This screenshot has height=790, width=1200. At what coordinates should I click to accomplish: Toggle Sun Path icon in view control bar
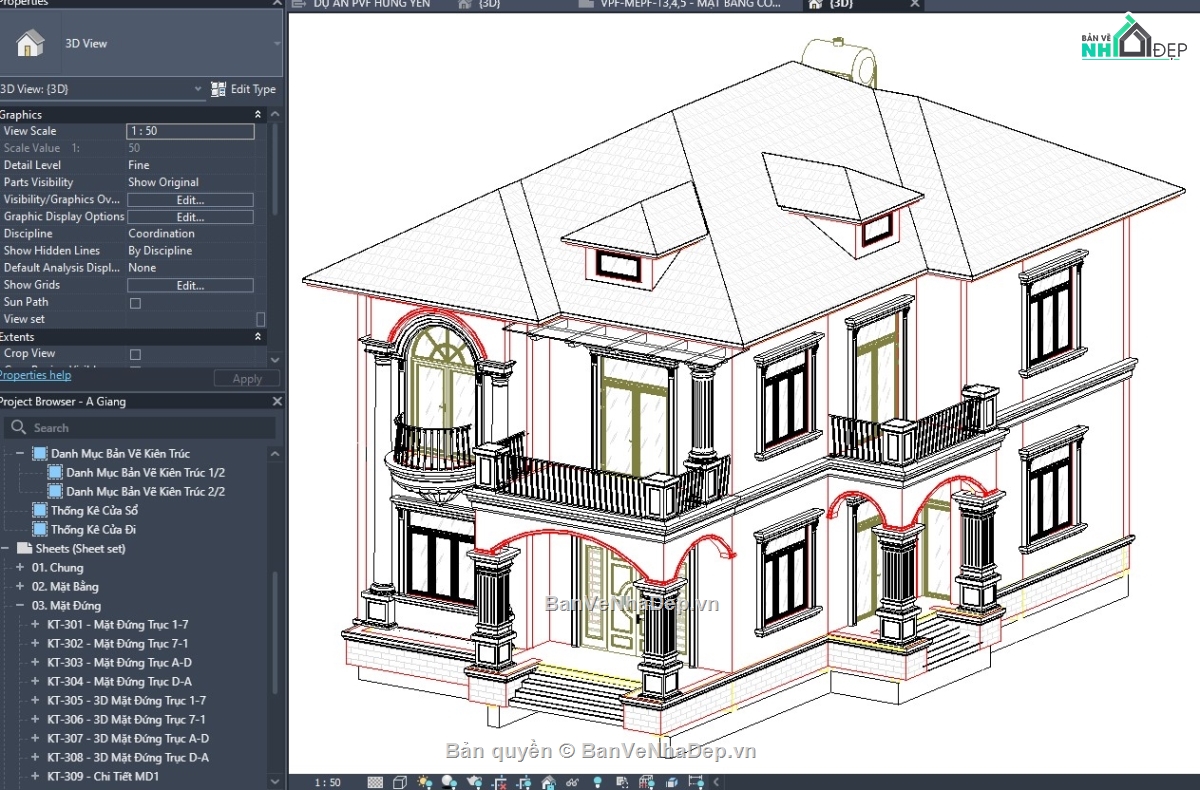pyautogui.click(x=424, y=782)
